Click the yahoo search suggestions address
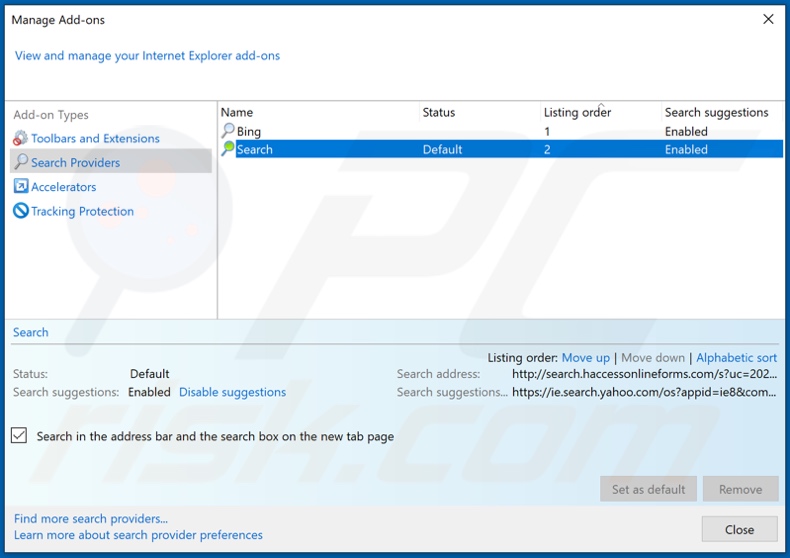 [x=644, y=392]
